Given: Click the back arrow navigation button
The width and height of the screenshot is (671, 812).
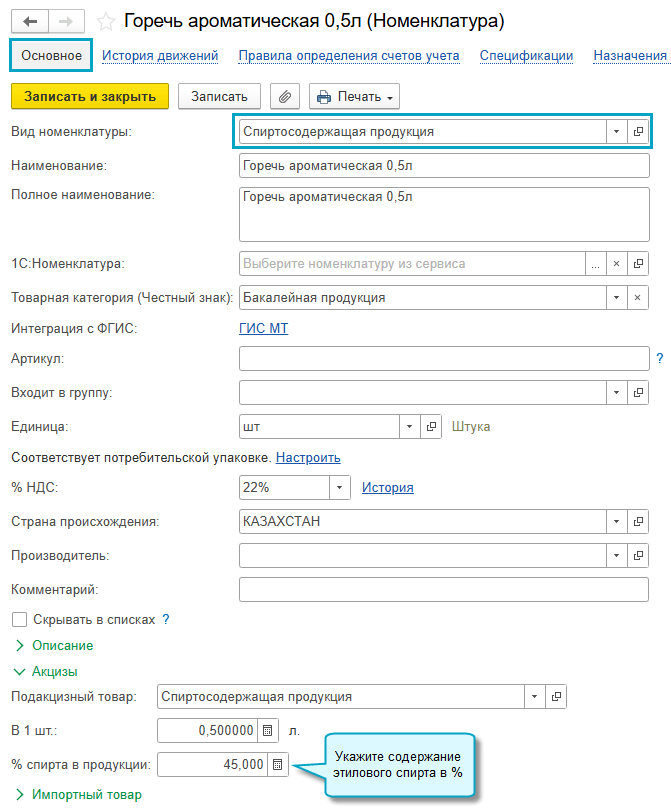Looking at the screenshot, I should click(x=30, y=22).
